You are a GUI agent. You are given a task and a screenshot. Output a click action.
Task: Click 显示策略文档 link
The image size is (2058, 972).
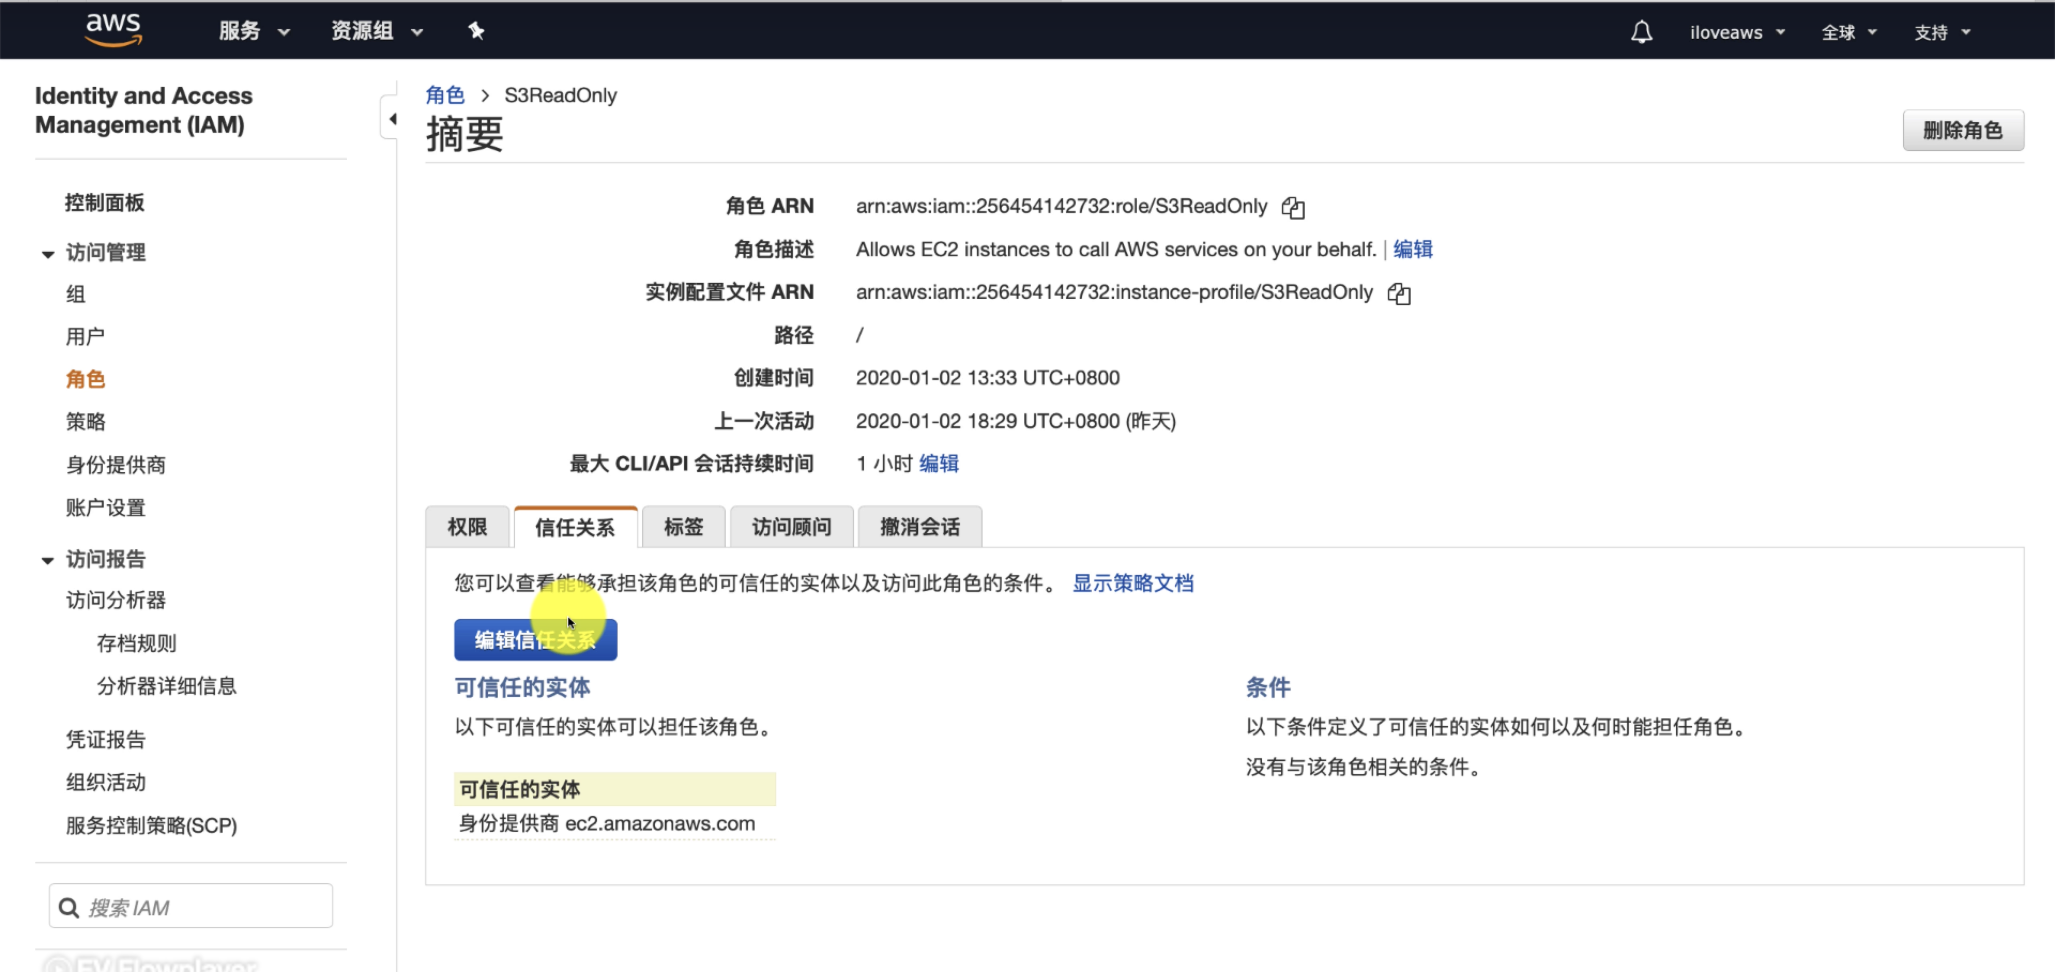click(1133, 583)
